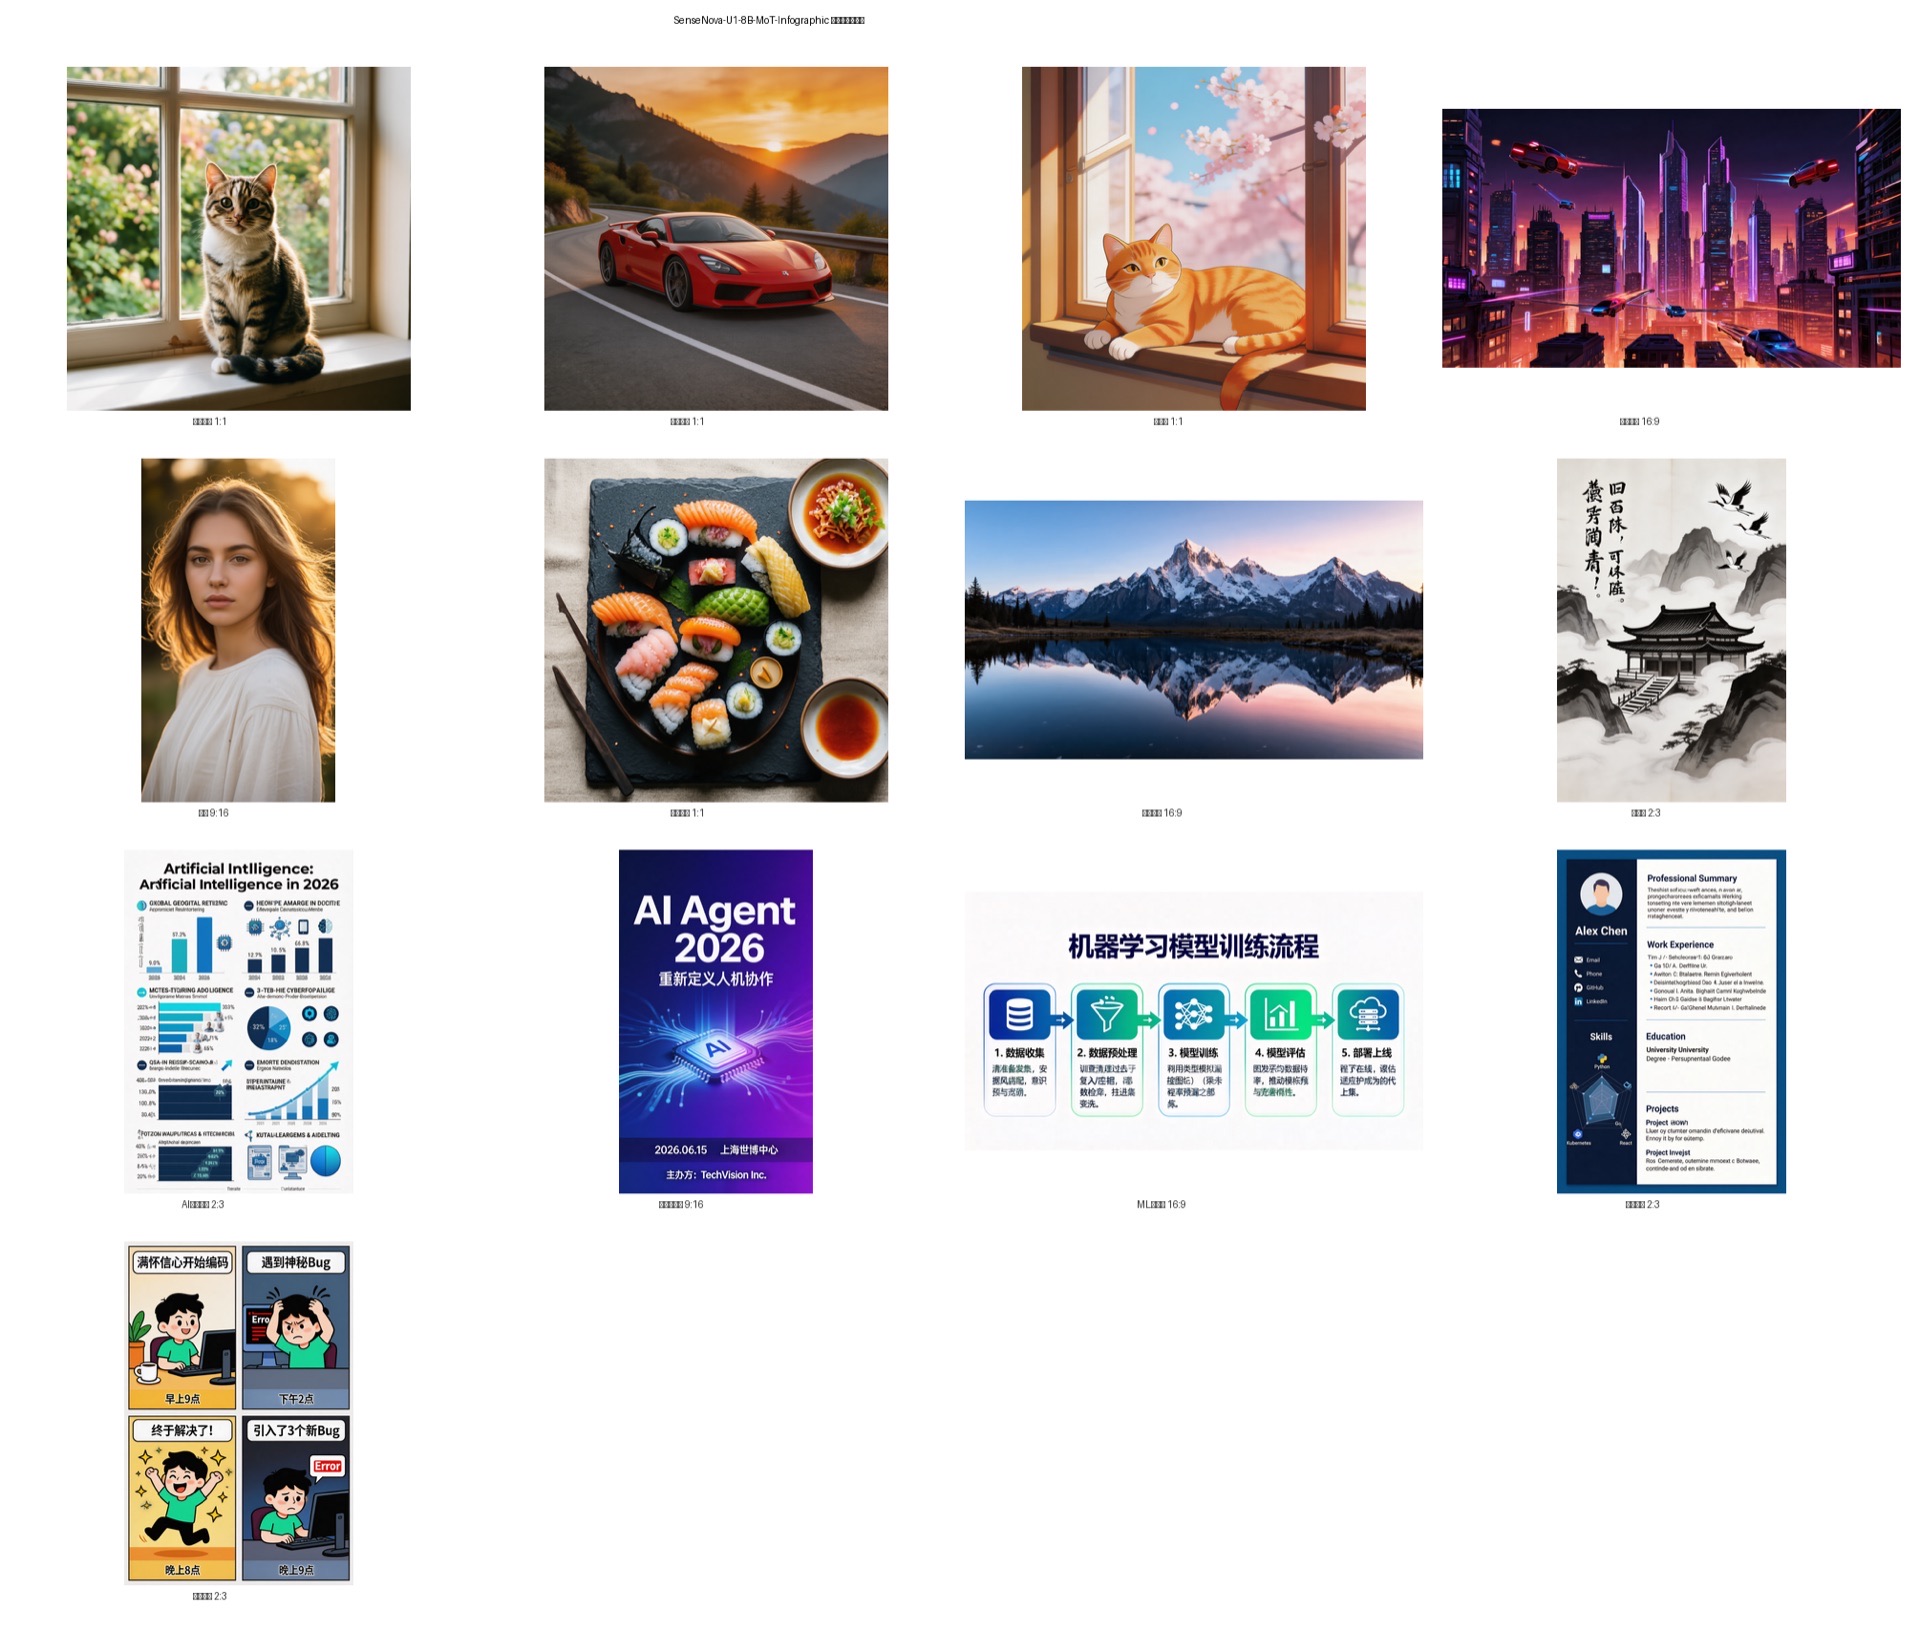This screenshot has height=1633, width=1920.
Task: Open the woman portrait in golden light
Action: (x=238, y=630)
